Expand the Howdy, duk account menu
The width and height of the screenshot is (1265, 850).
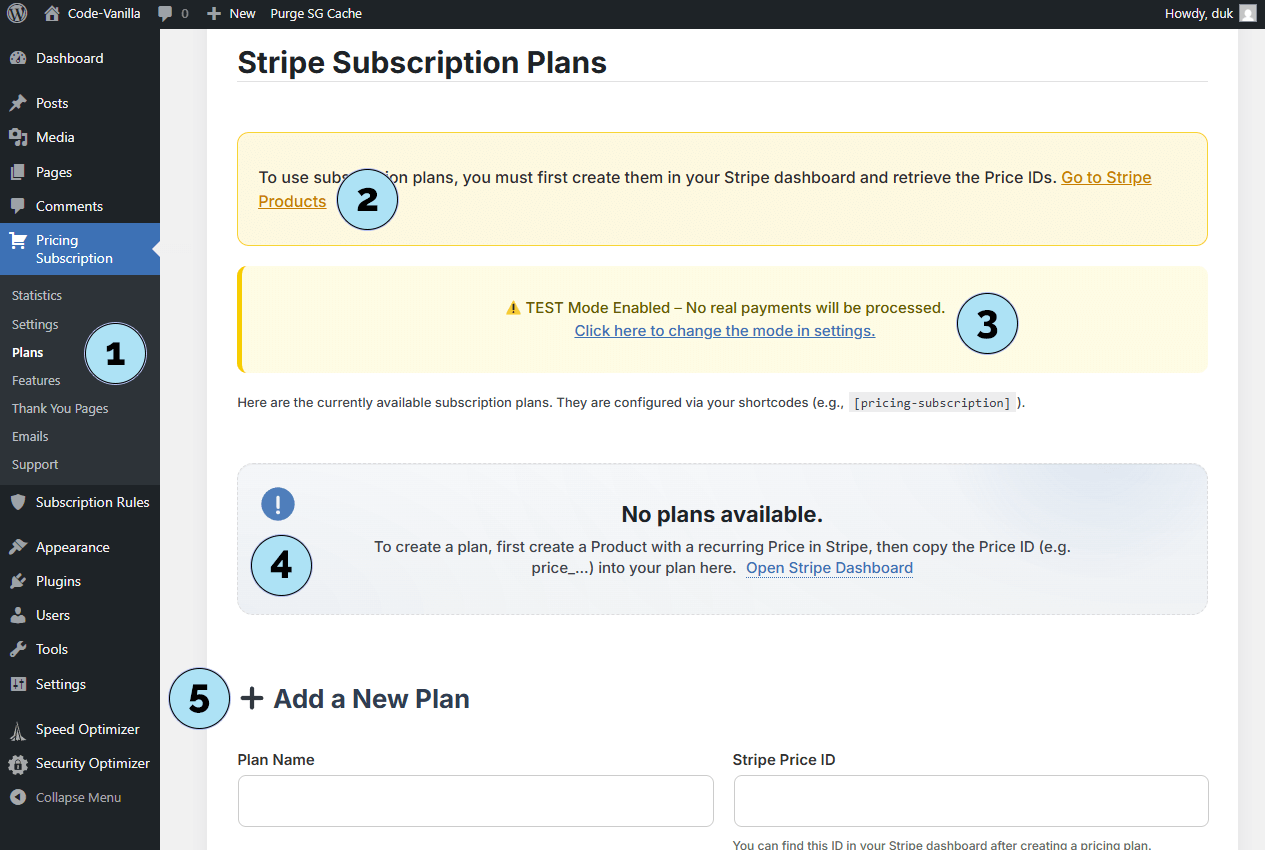pyautogui.click(x=1198, y=14)
